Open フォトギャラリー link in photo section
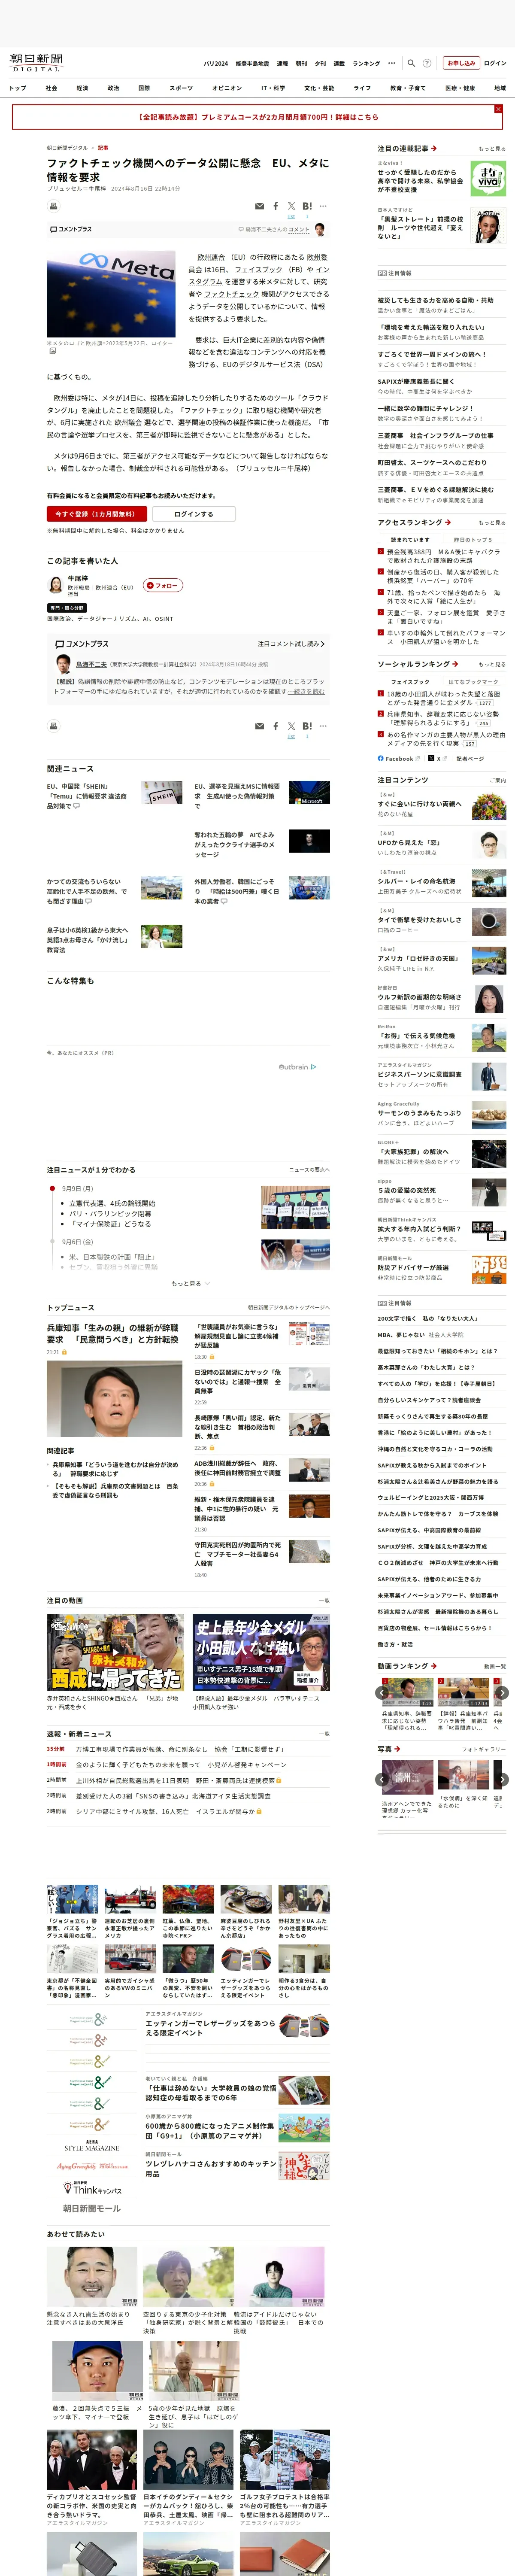Viewport: 515px width, 2576px height. [x=484, y=1749]
